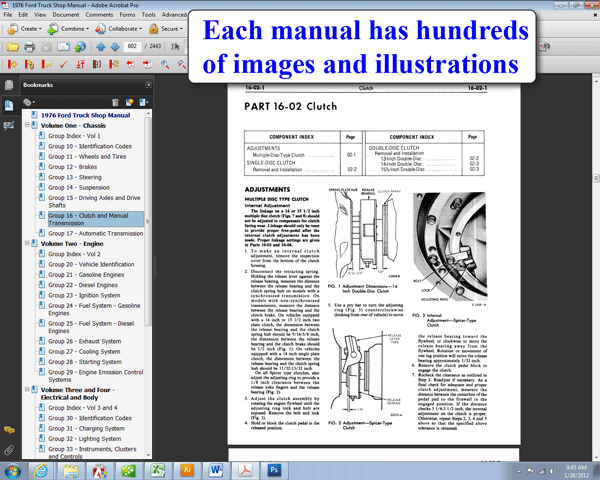
Task: Open the Tools menu
Action: (x=148, y=15)
